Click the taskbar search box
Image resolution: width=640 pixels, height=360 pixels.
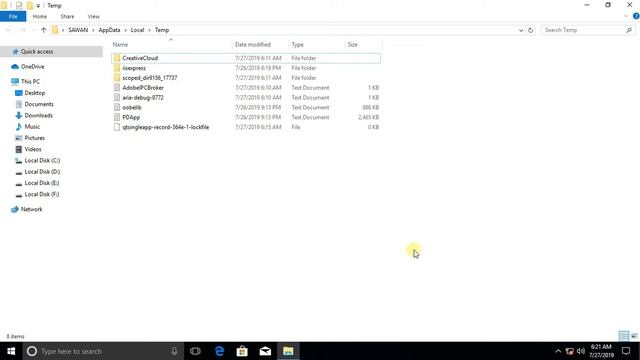point(102,351)
